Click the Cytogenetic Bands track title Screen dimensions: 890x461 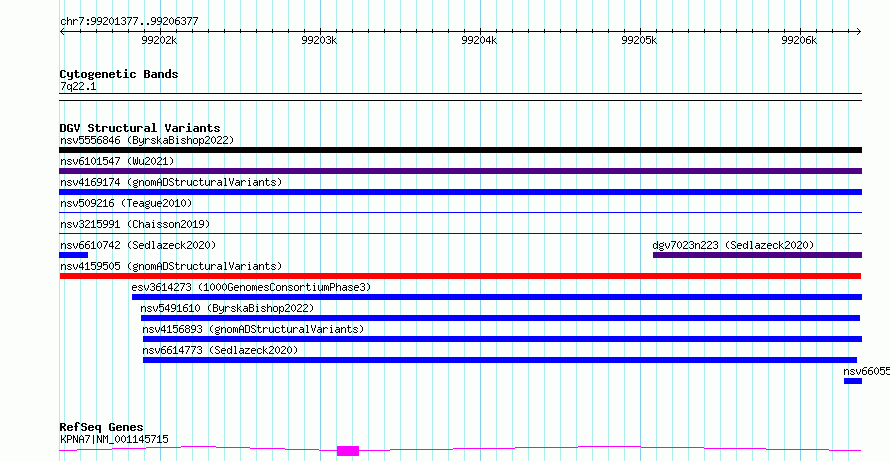(x=119, y=74)
